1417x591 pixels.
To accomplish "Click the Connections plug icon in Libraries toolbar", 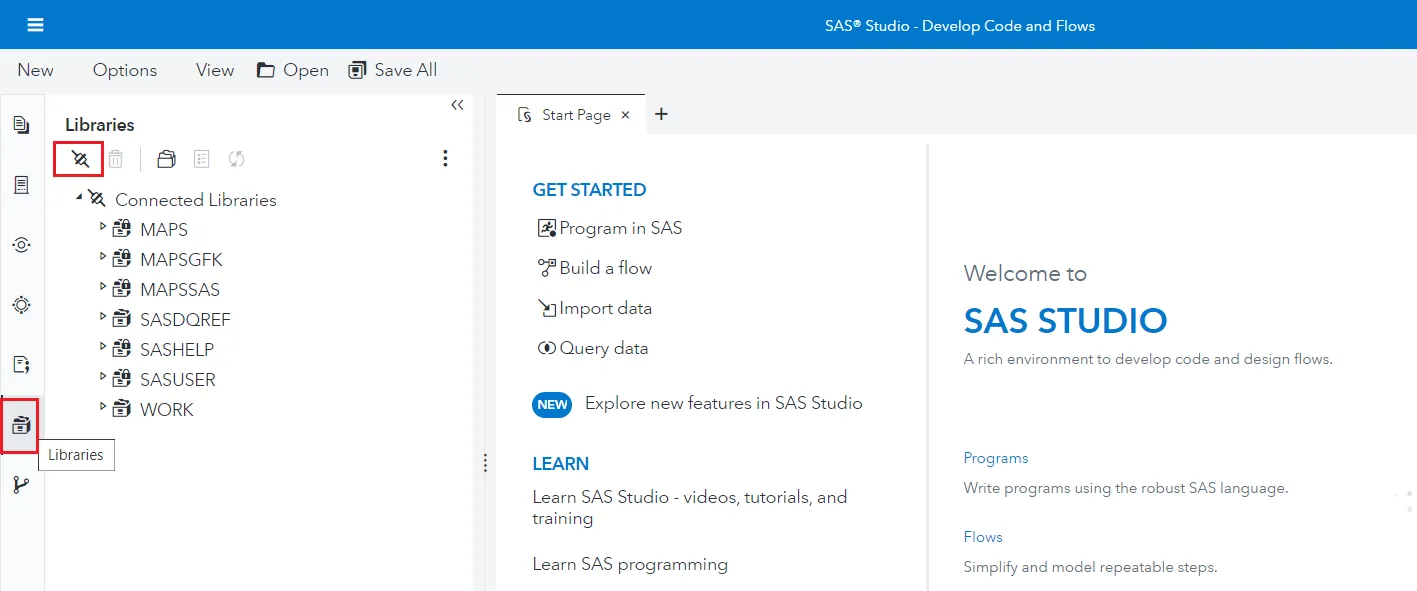I will [x=80, y=159].
